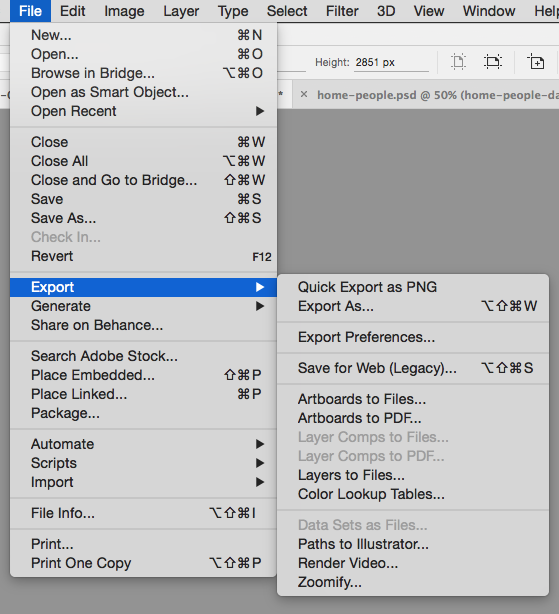This screenshot has height=614, width=559.
Task: Expand the Generate submenu
Action: point(143,306)
